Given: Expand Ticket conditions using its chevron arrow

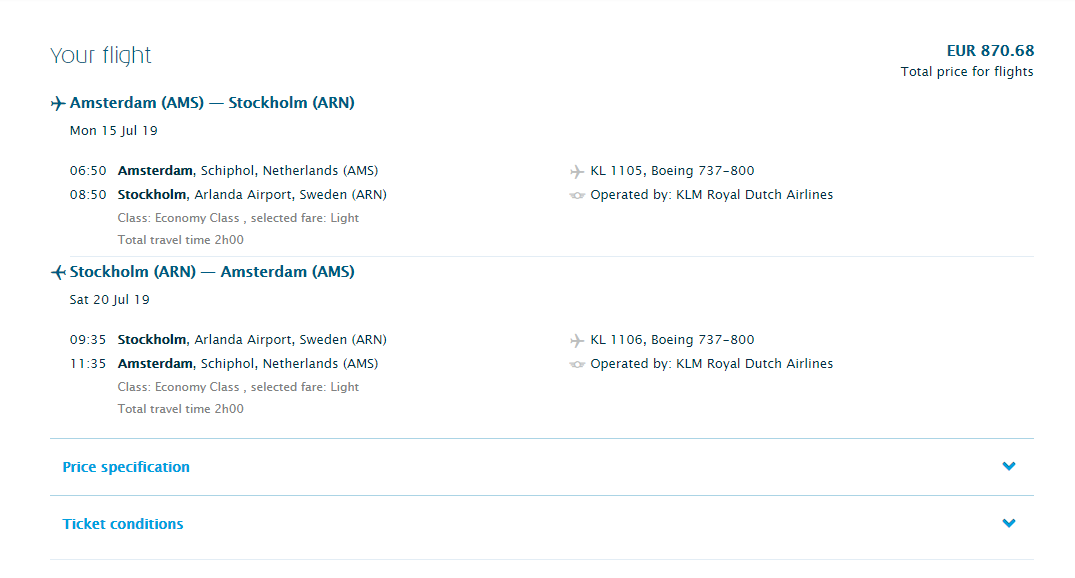Looking at the screenshot, I should (x=1009, y=523).
